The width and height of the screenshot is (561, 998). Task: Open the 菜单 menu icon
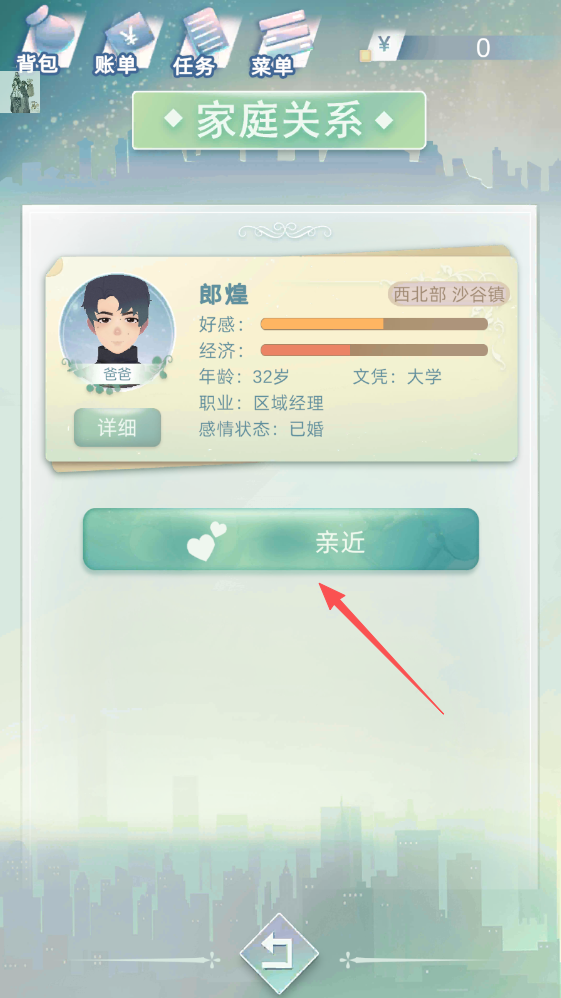click(280, 41)
